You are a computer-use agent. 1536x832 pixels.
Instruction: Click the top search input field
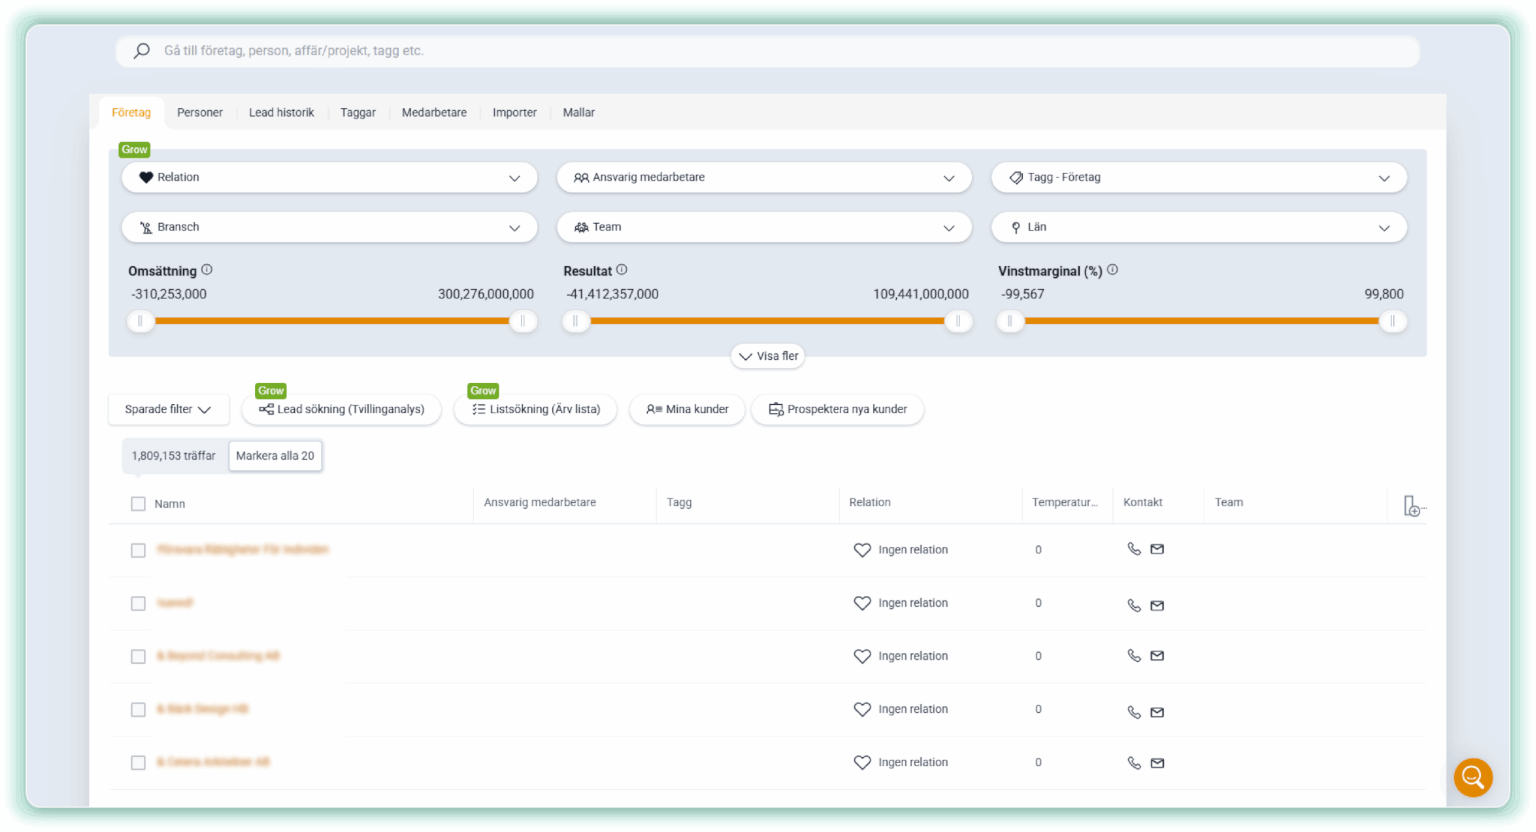click(x=767, y=51)
